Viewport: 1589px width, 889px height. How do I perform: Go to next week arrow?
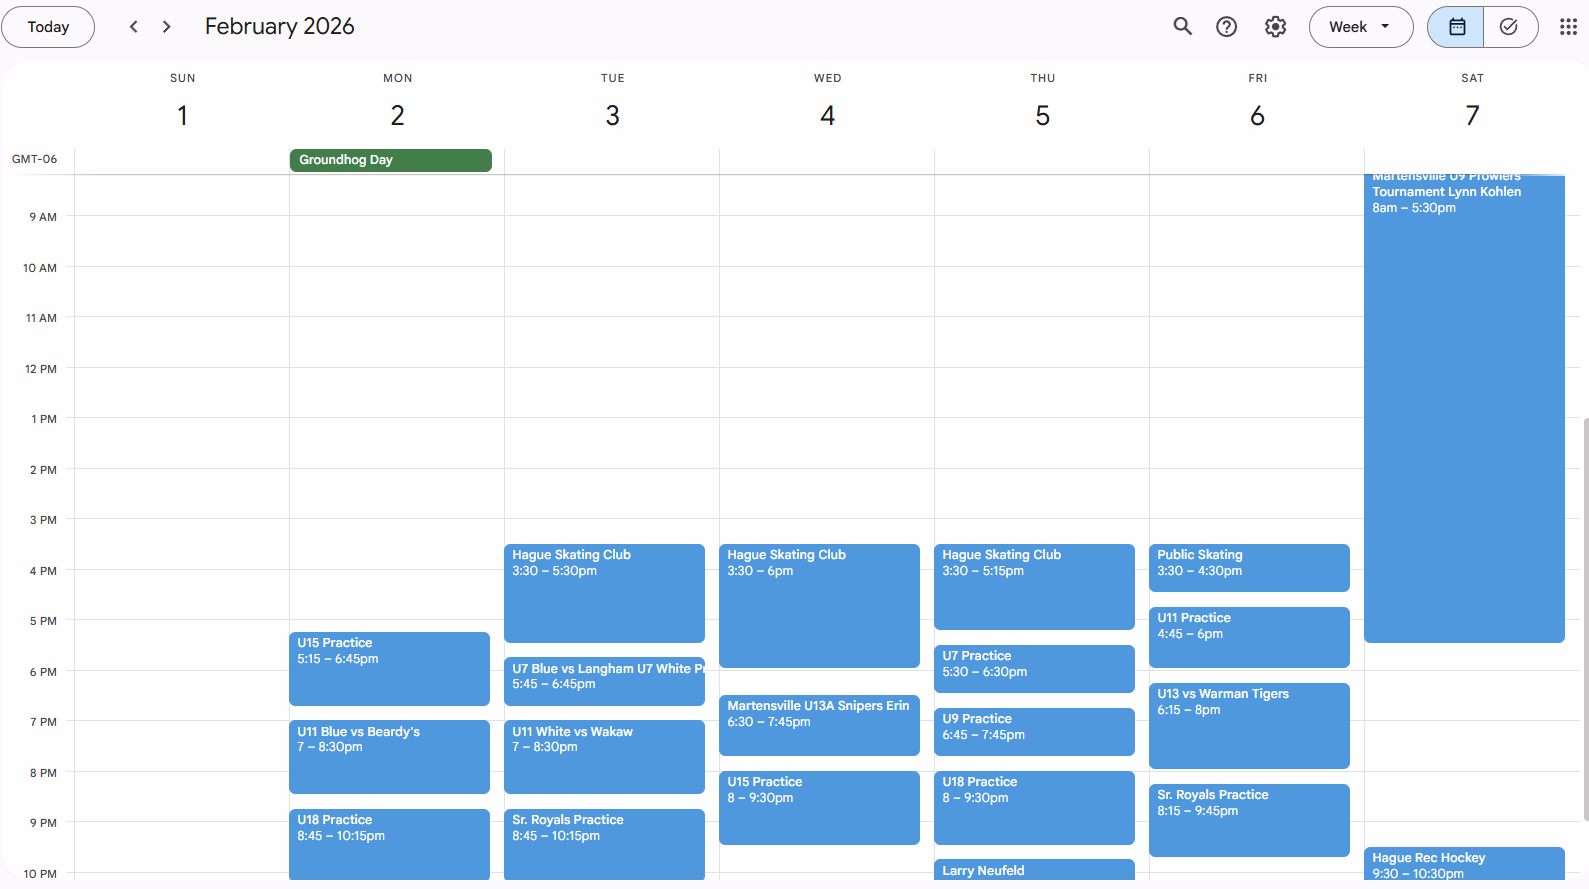(167, 27)
